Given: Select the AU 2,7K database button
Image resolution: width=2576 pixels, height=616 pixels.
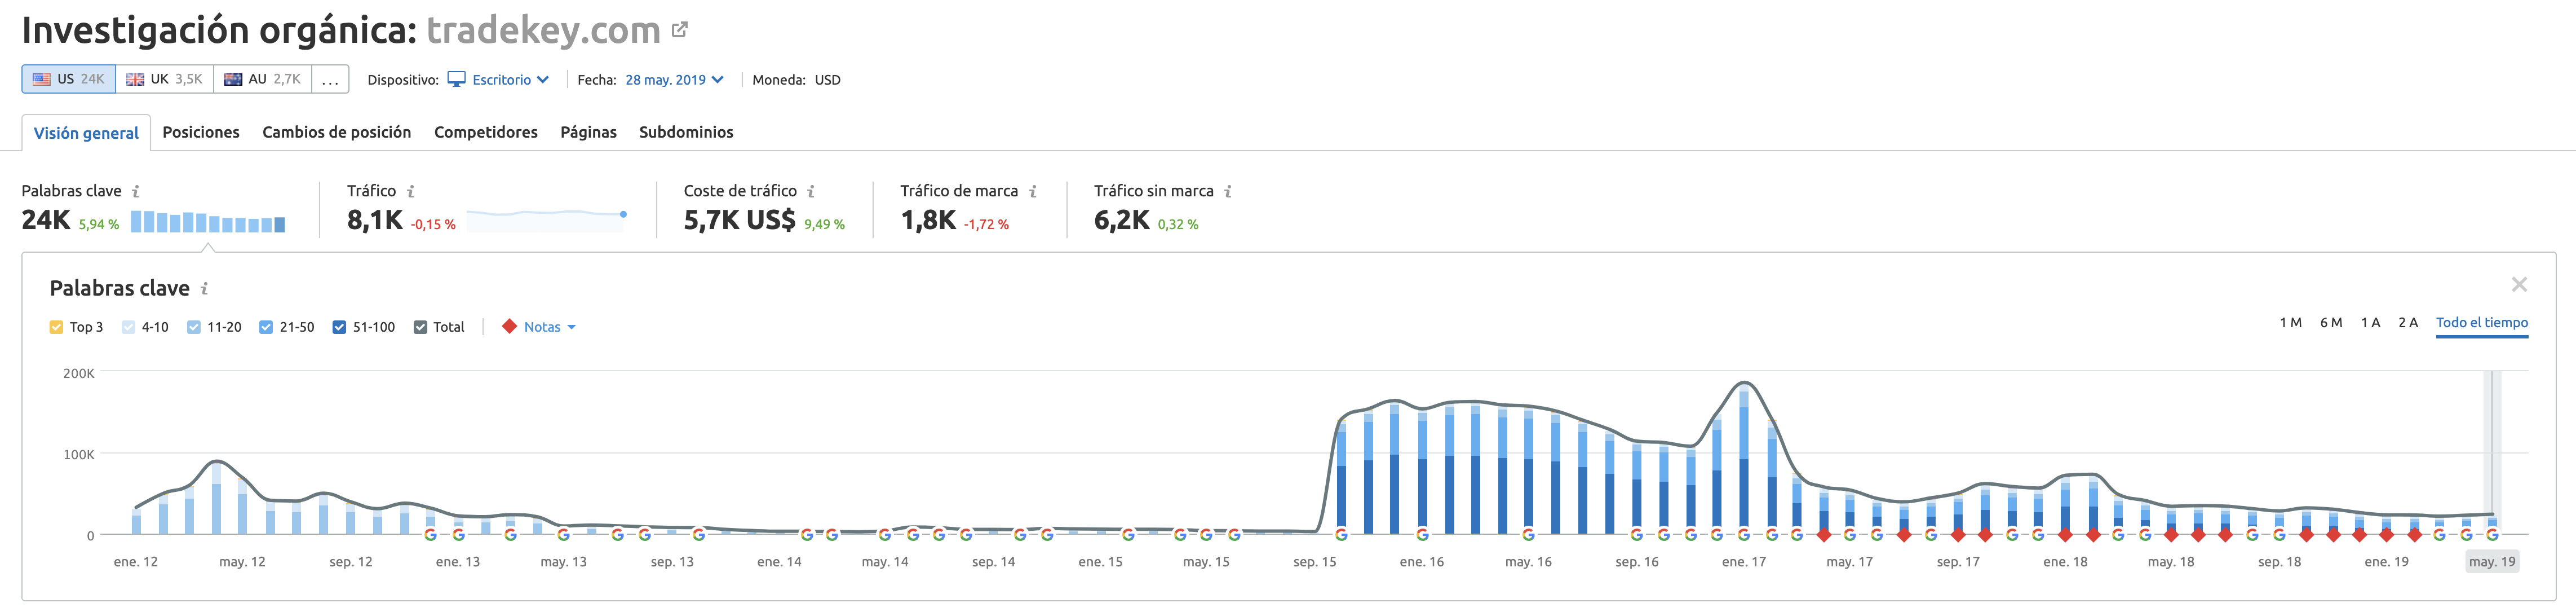Looking at the screenshot, I should coord(263,79).
